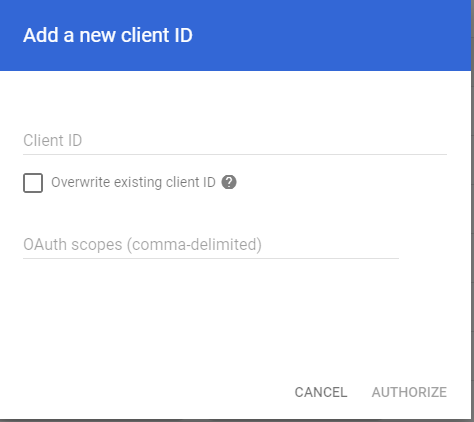The image size is (474, 422).
Task: Click the blue dialog header bar
Action: coord(235,35)
